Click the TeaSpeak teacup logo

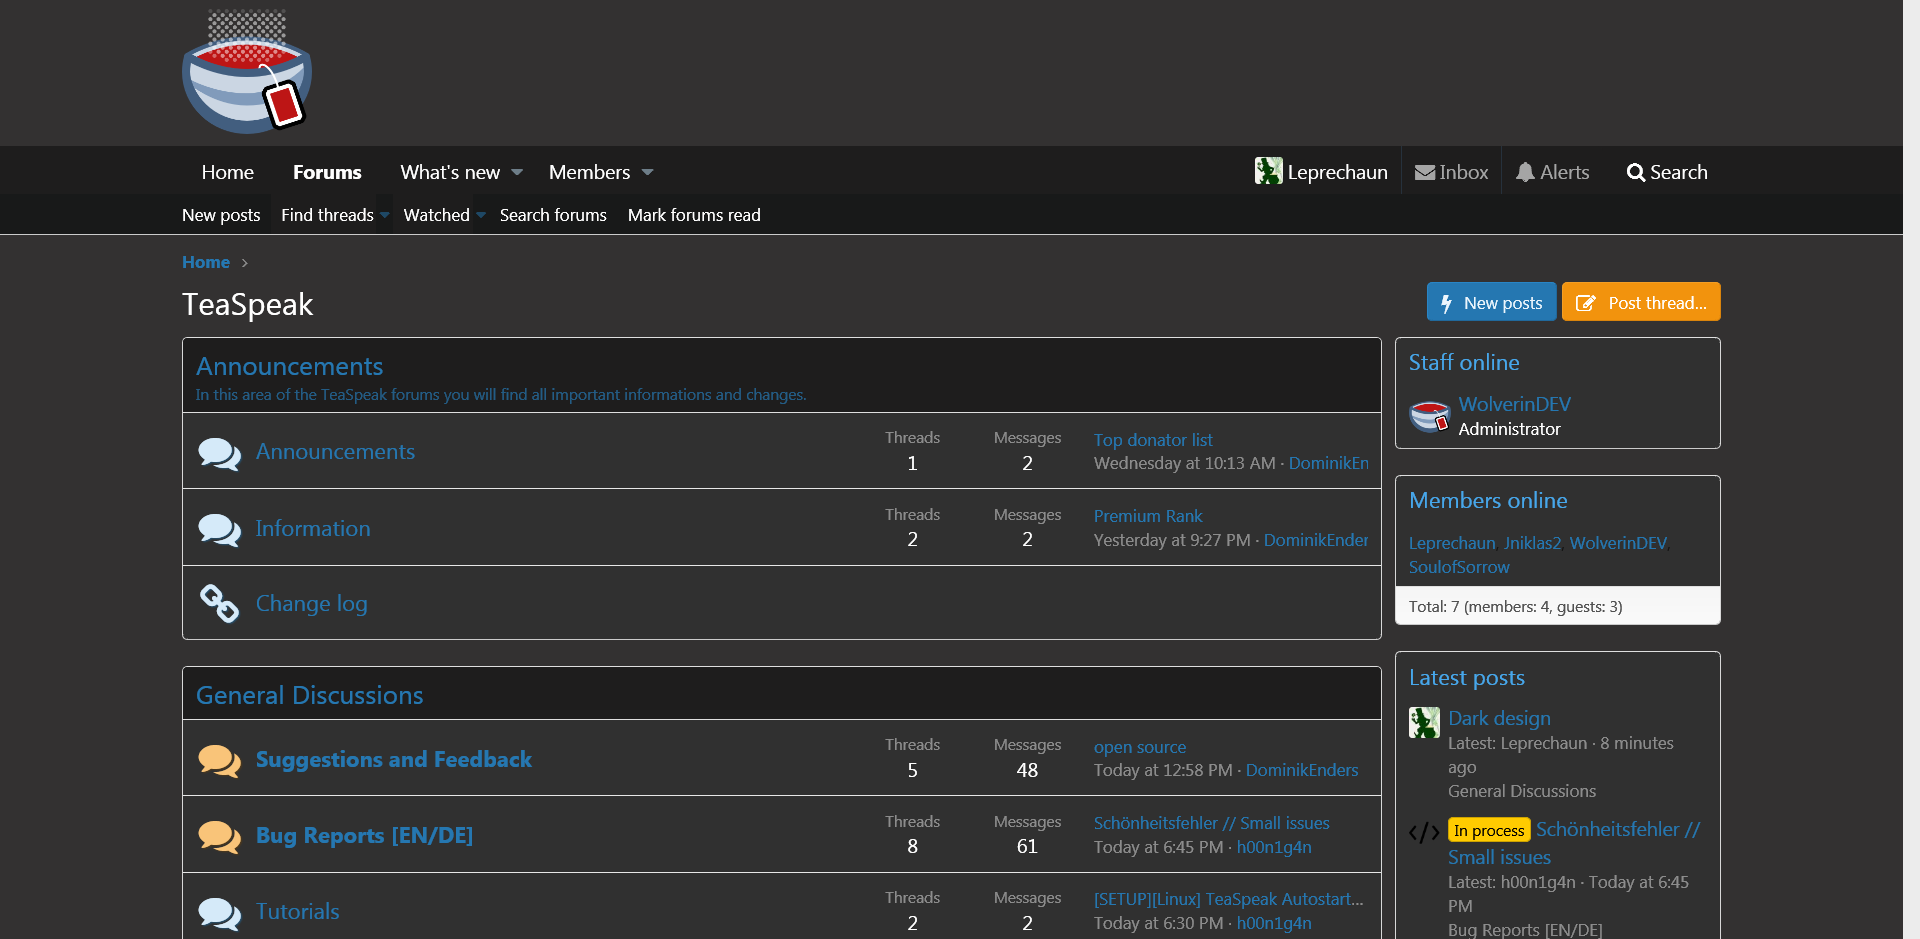pyautogui.click(x=247, y=71)
